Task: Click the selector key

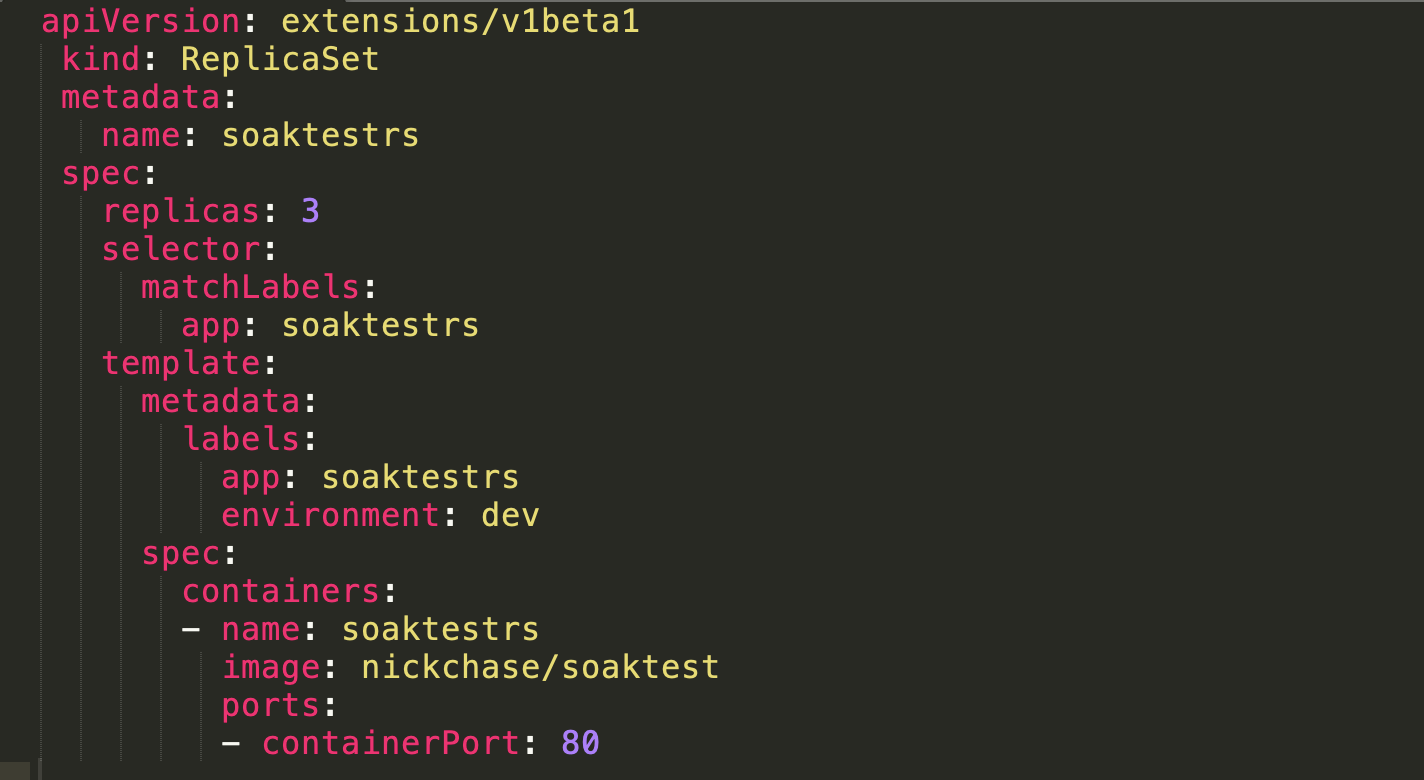Action: (x=181, y=249)
